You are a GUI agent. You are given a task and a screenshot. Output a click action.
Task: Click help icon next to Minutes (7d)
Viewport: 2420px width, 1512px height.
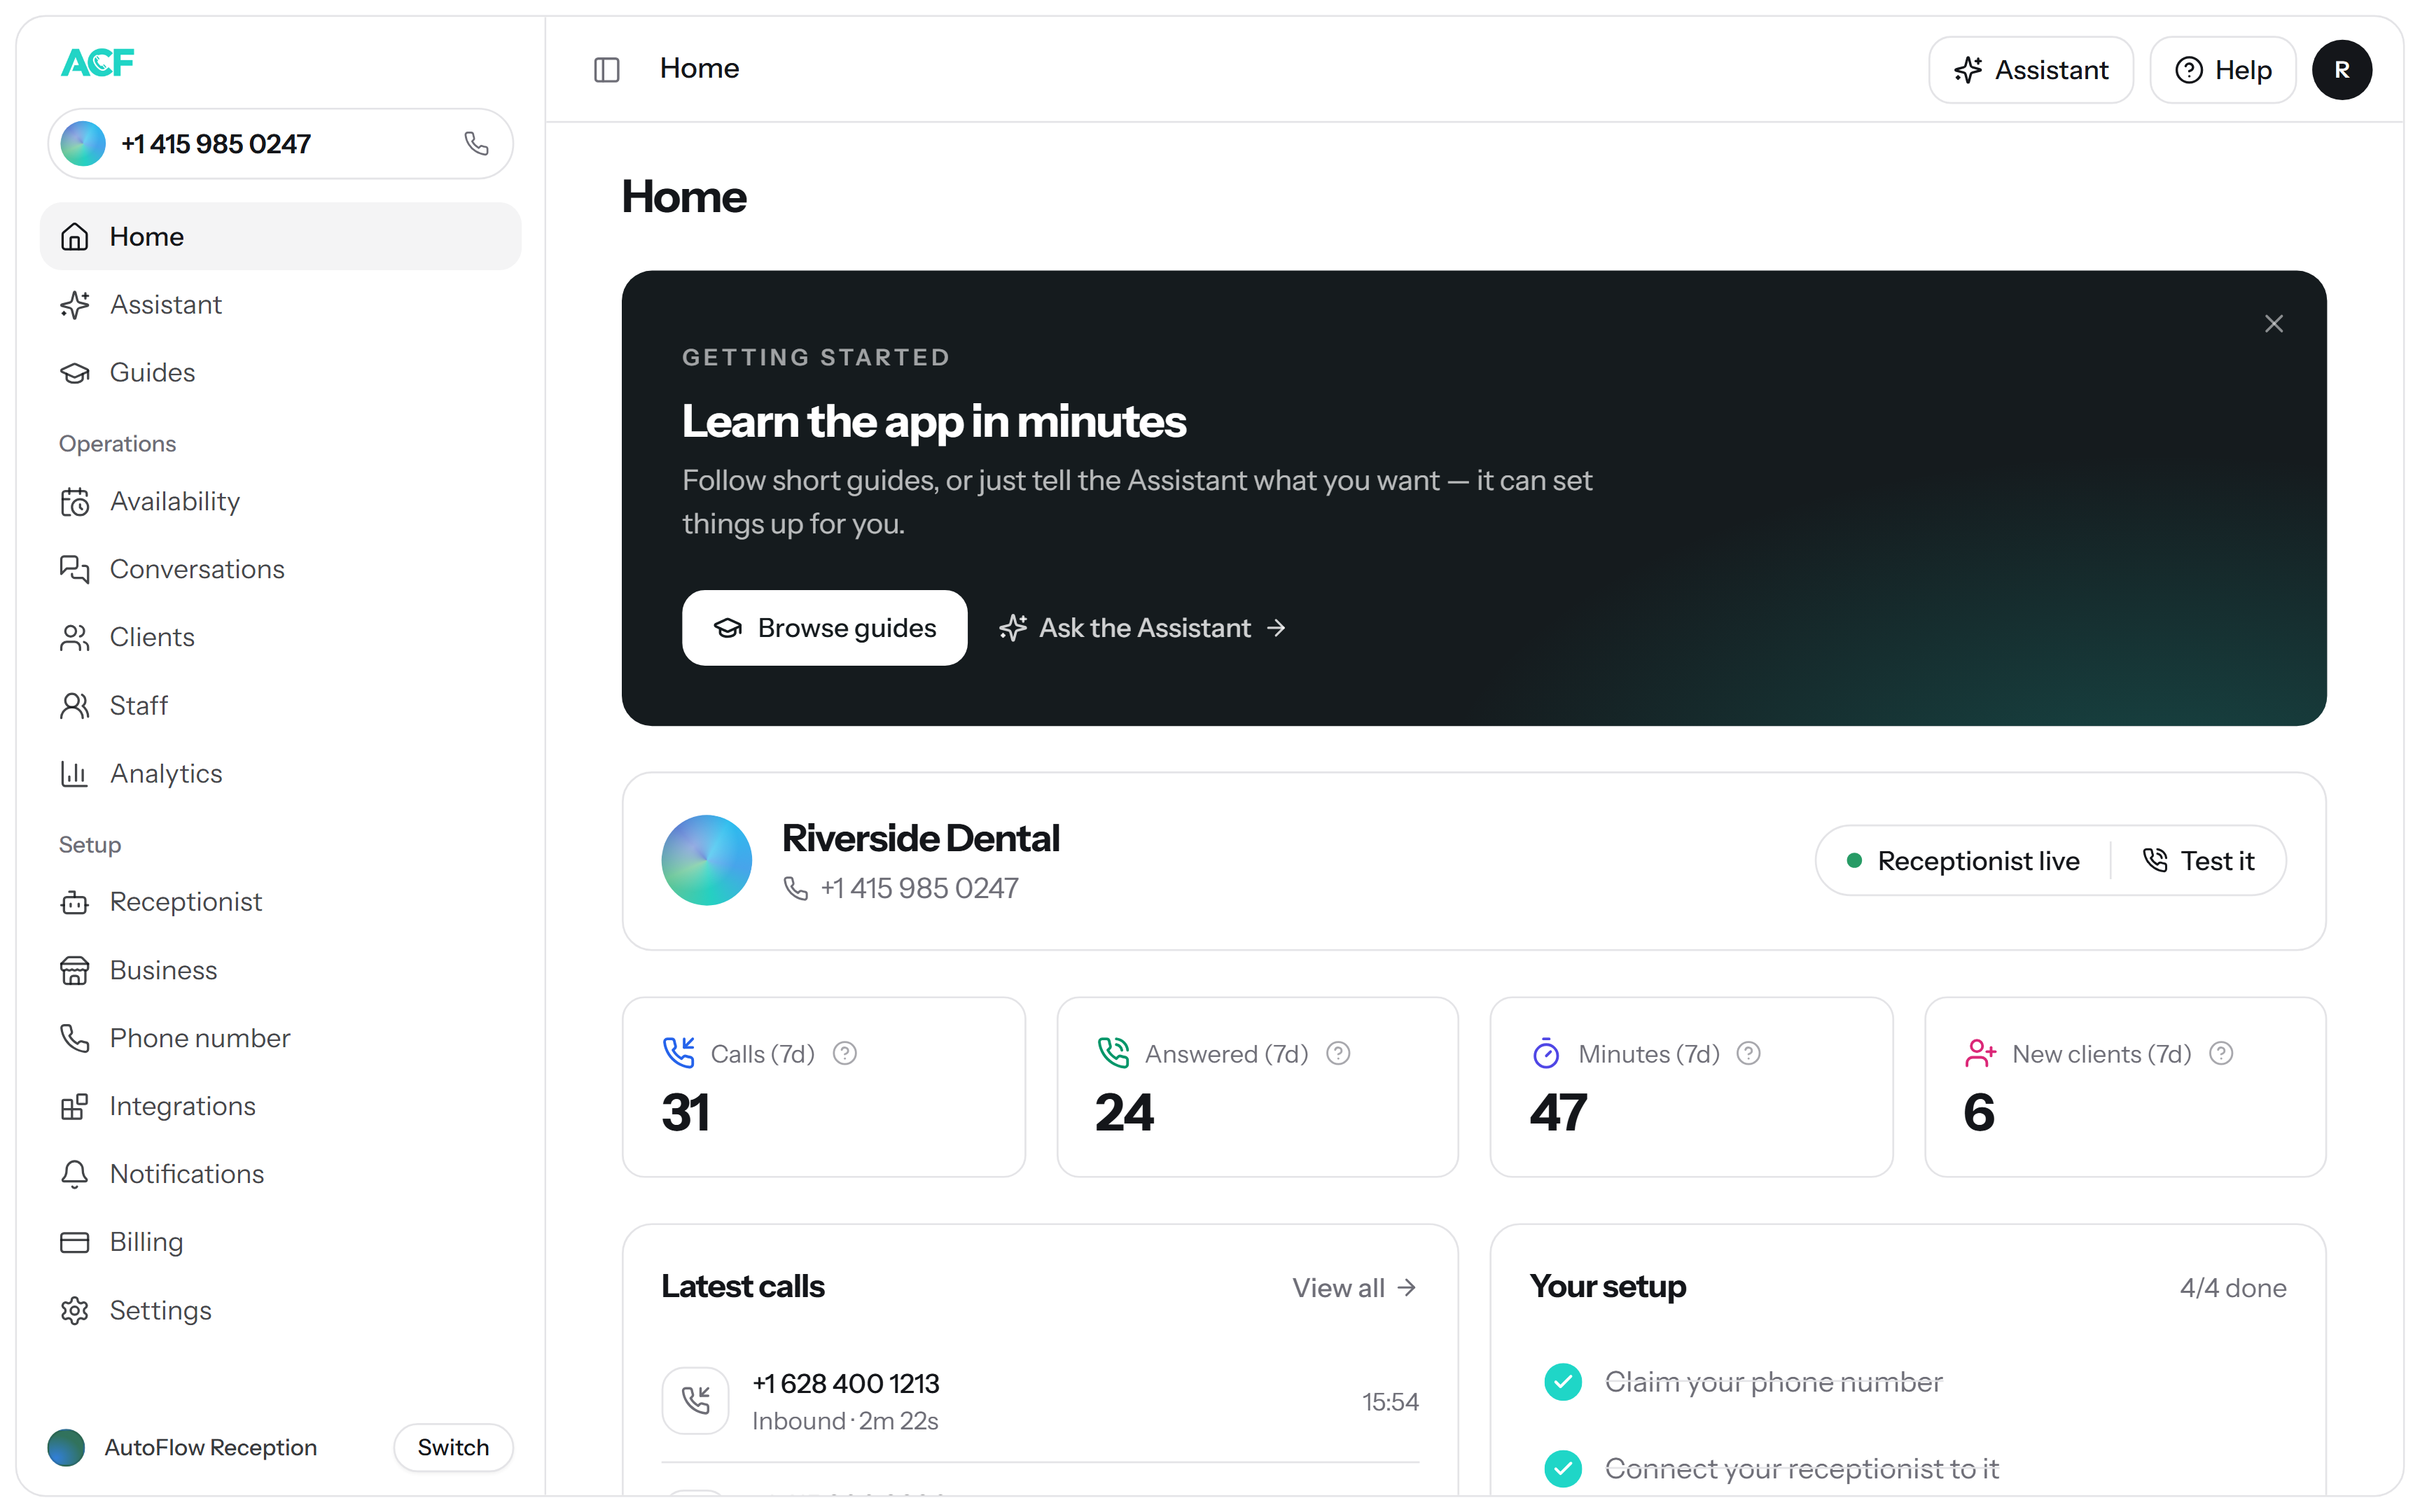[x=1748, y=1054]
